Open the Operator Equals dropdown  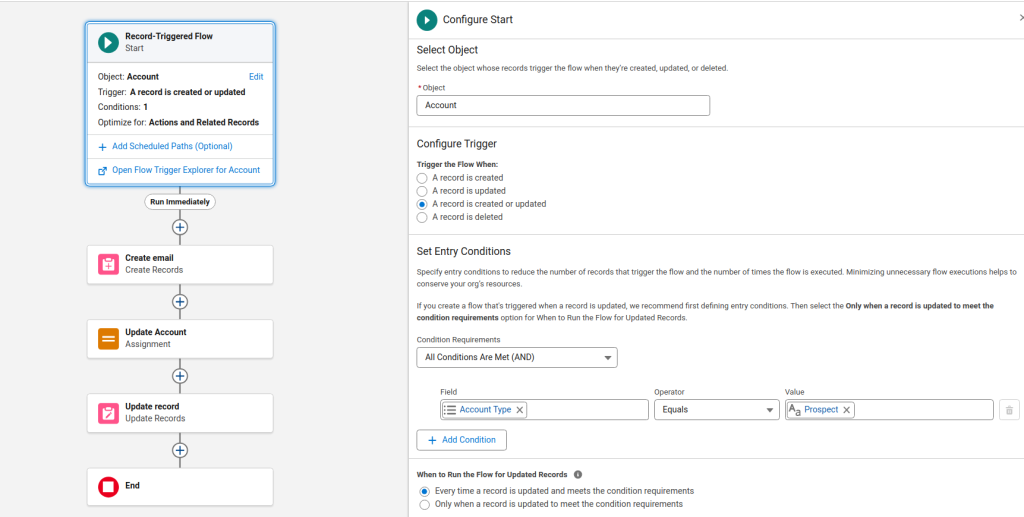(x=716, y=410)
